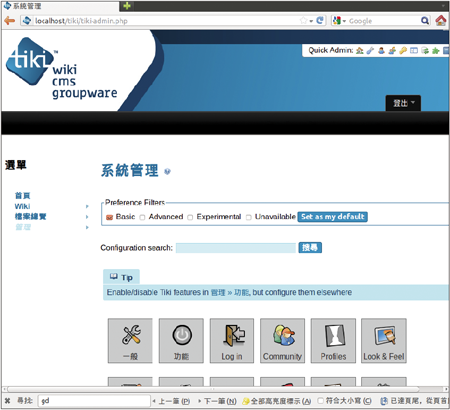Click the 搜尋 configuration search button
The image size is (450, 410).
[x=310, y=247]
